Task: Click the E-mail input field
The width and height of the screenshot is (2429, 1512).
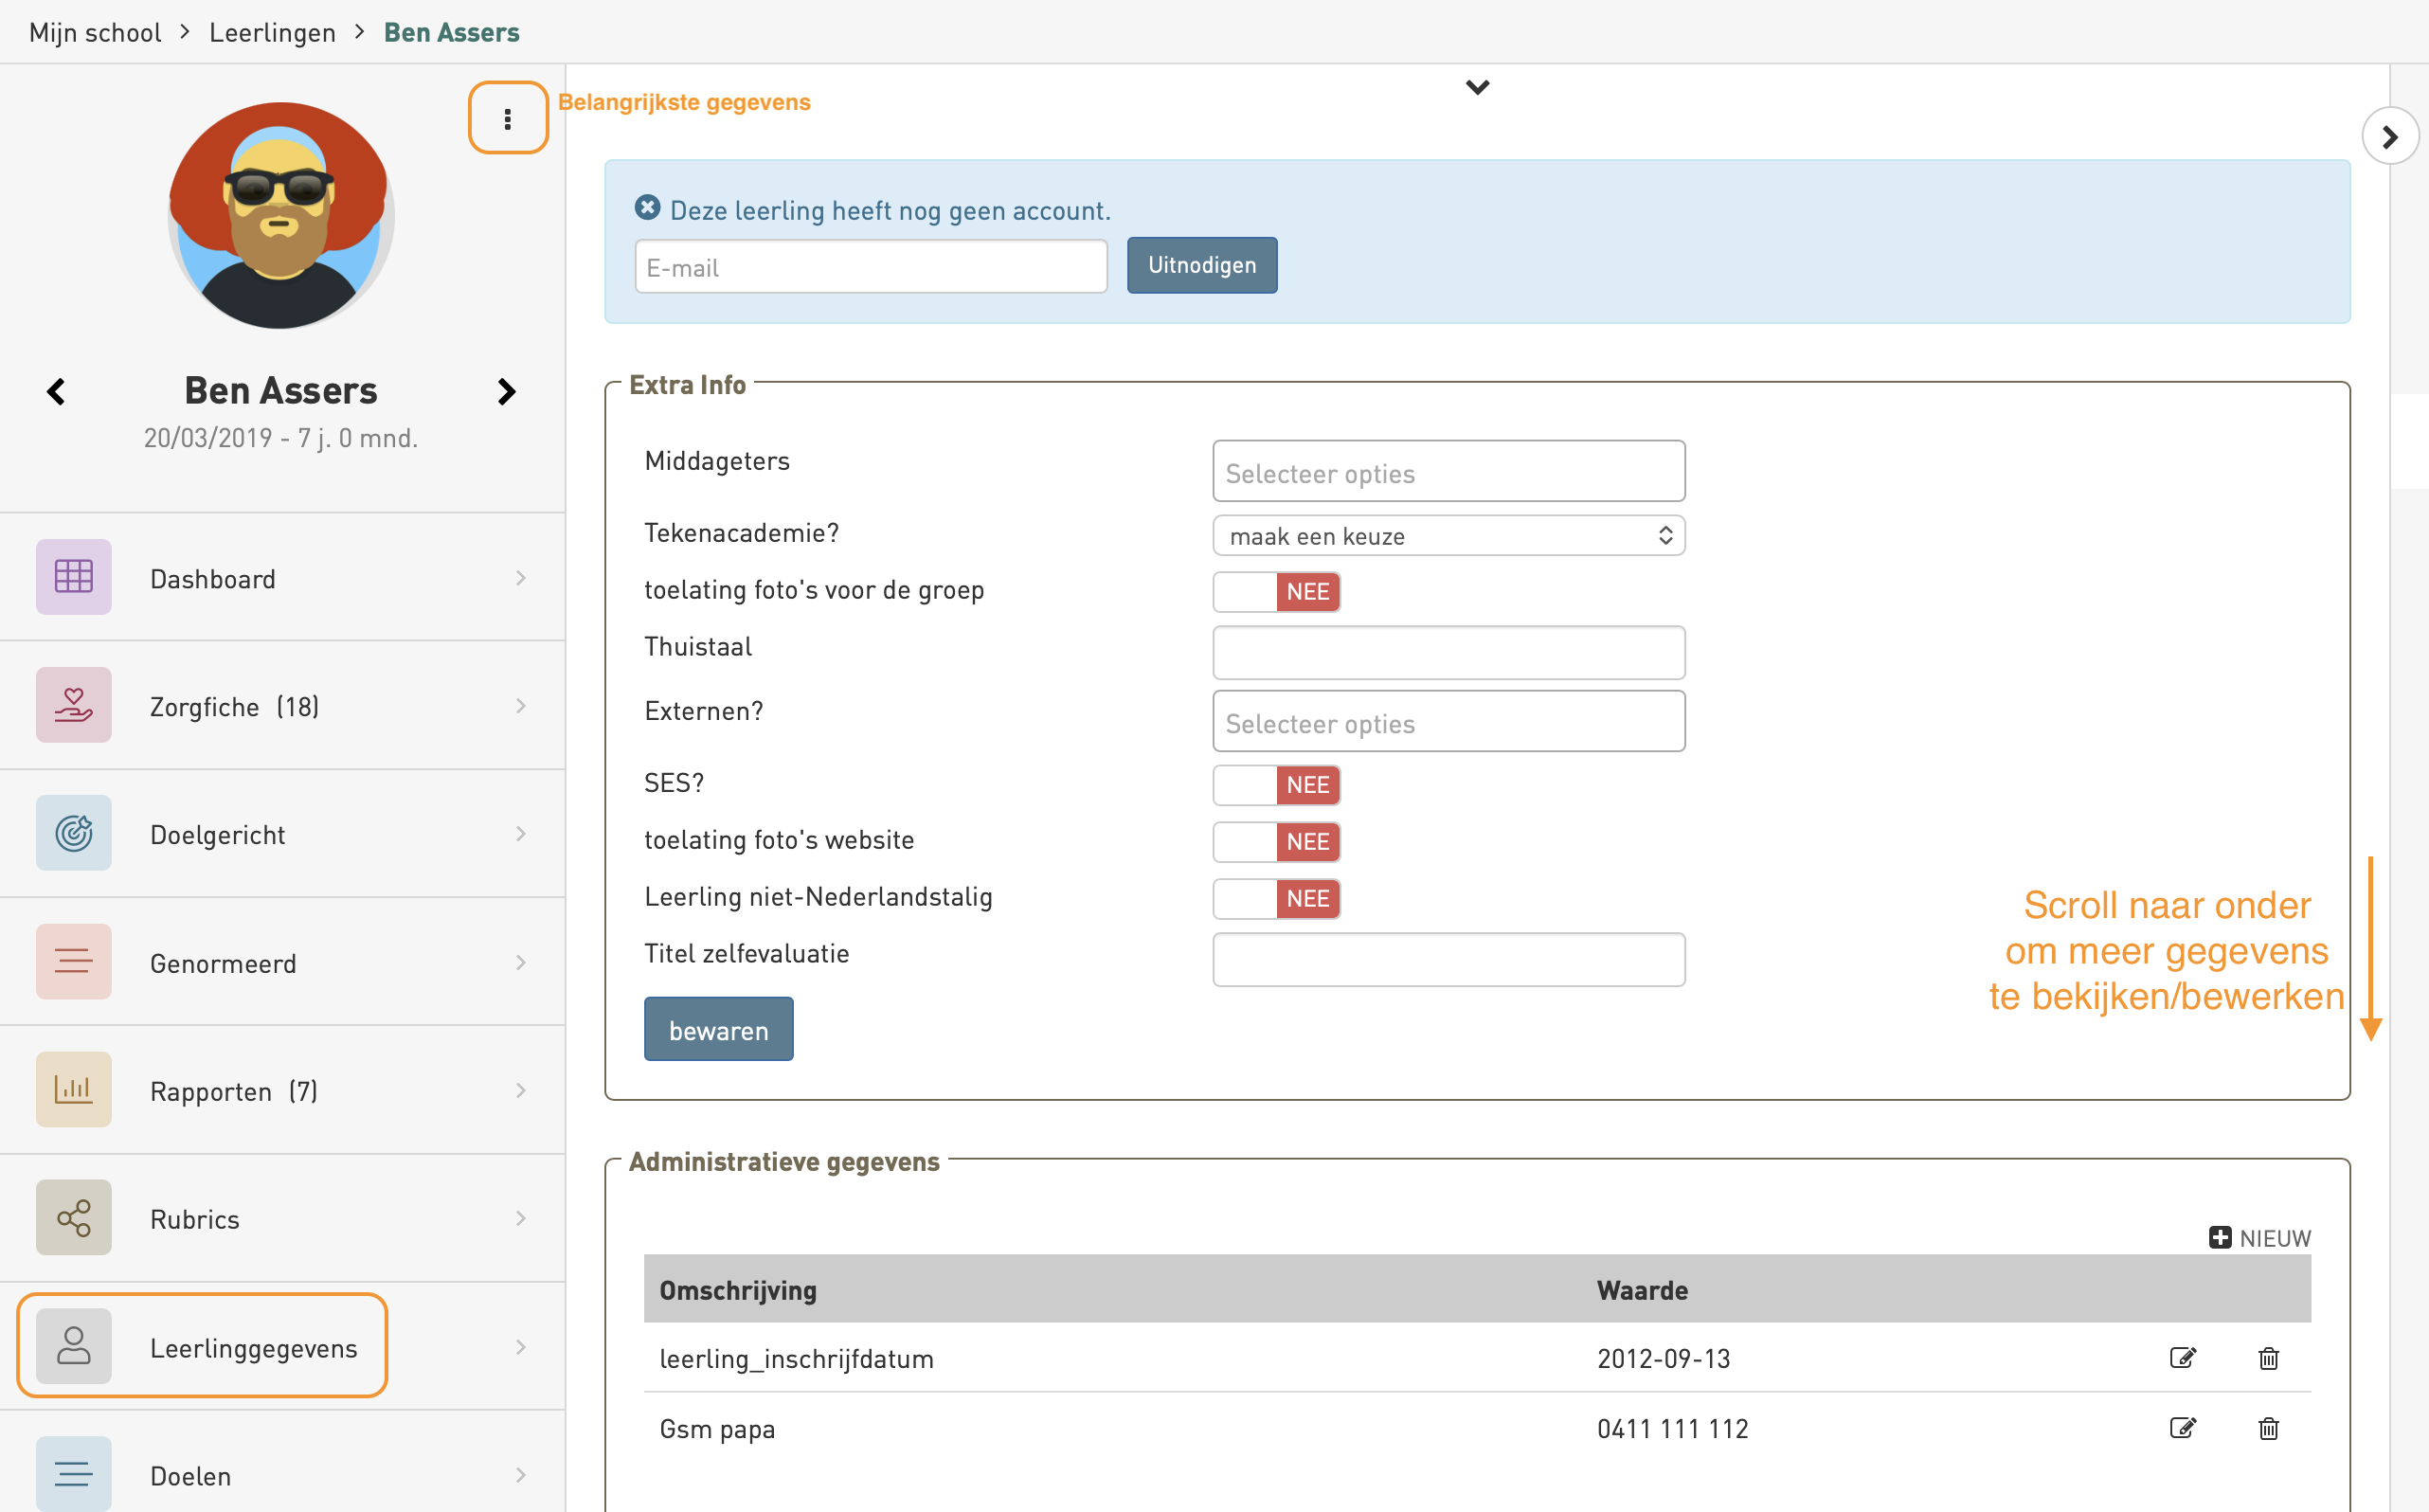Action: click(870, 267)
